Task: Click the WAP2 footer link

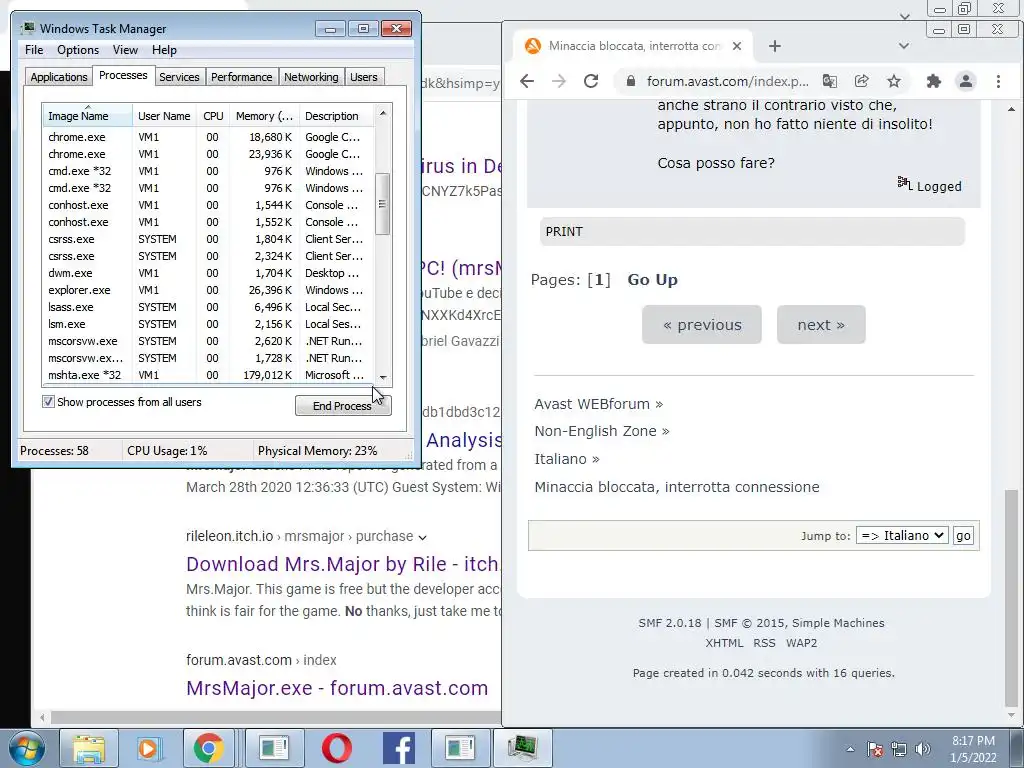Action: [801, 643]
